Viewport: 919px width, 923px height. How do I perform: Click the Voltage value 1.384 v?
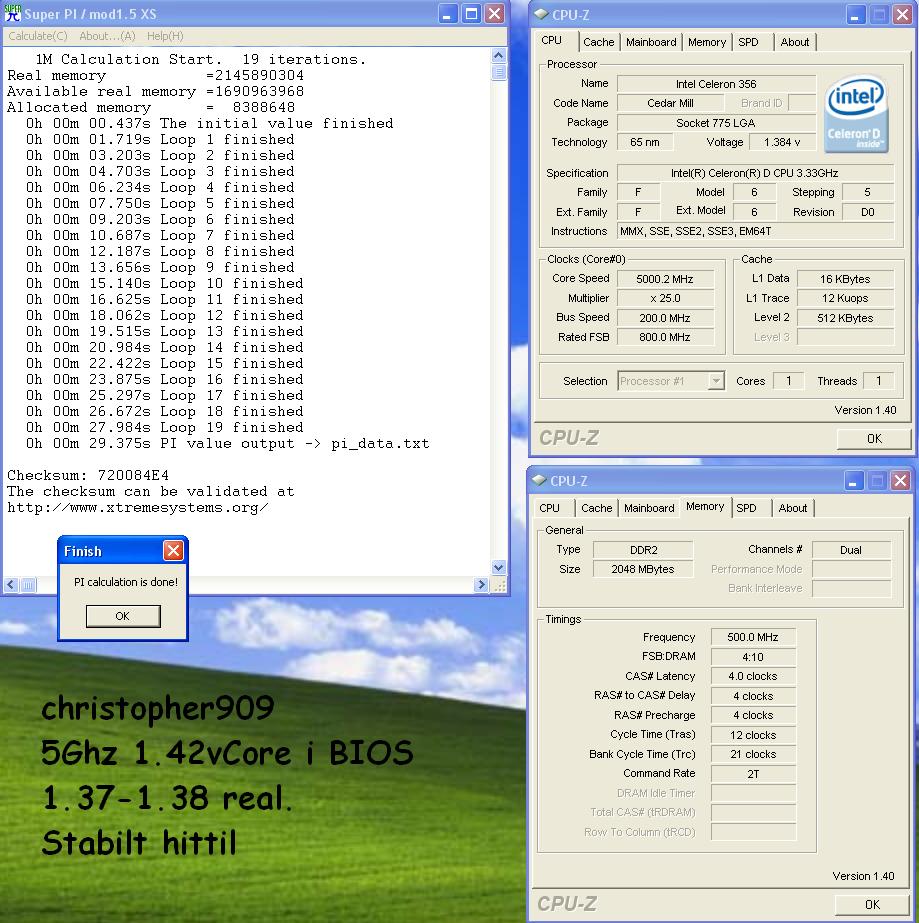tap(781, 142)
